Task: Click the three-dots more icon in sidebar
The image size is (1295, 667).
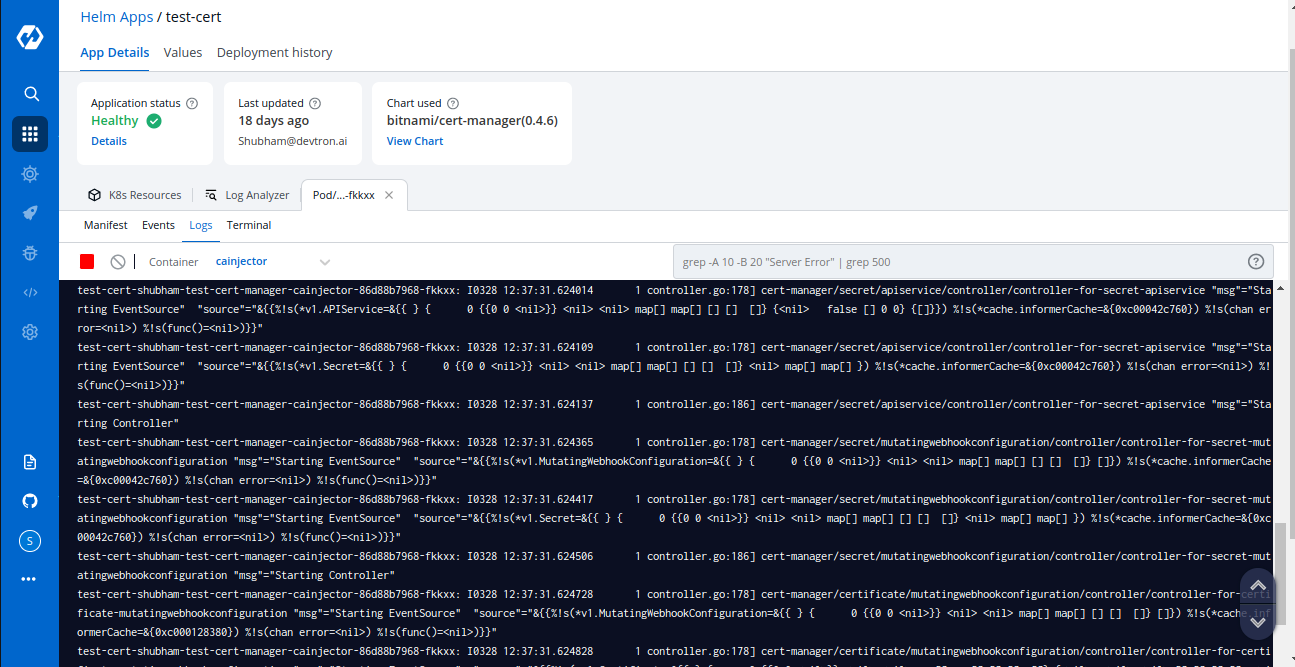Action: [28, 579]
